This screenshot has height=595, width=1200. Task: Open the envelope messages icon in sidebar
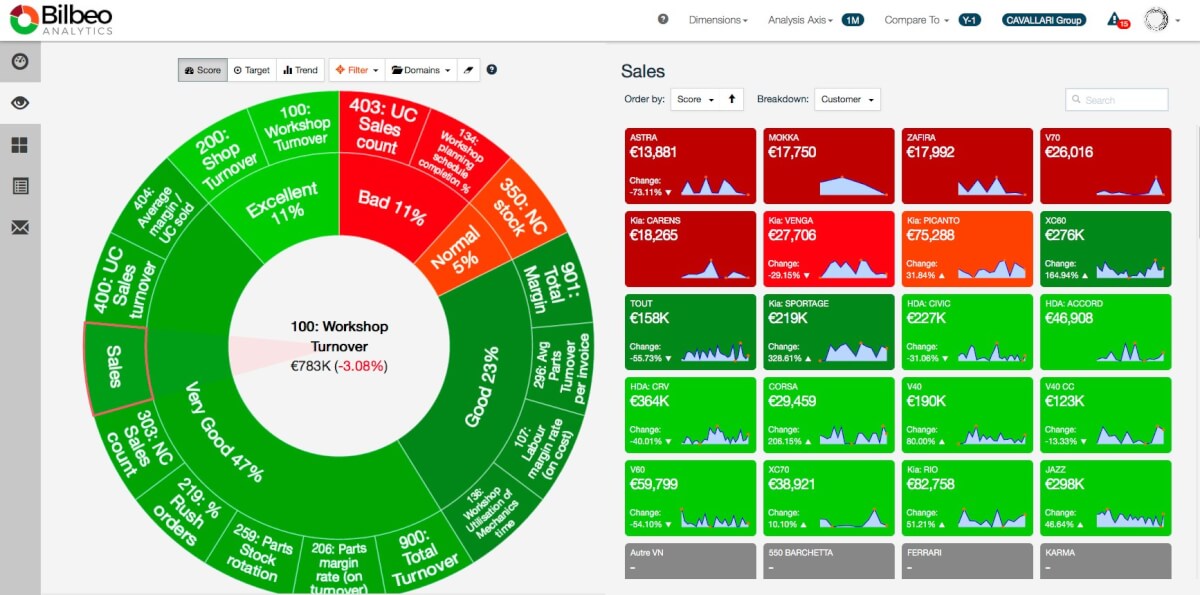(20, 228)
